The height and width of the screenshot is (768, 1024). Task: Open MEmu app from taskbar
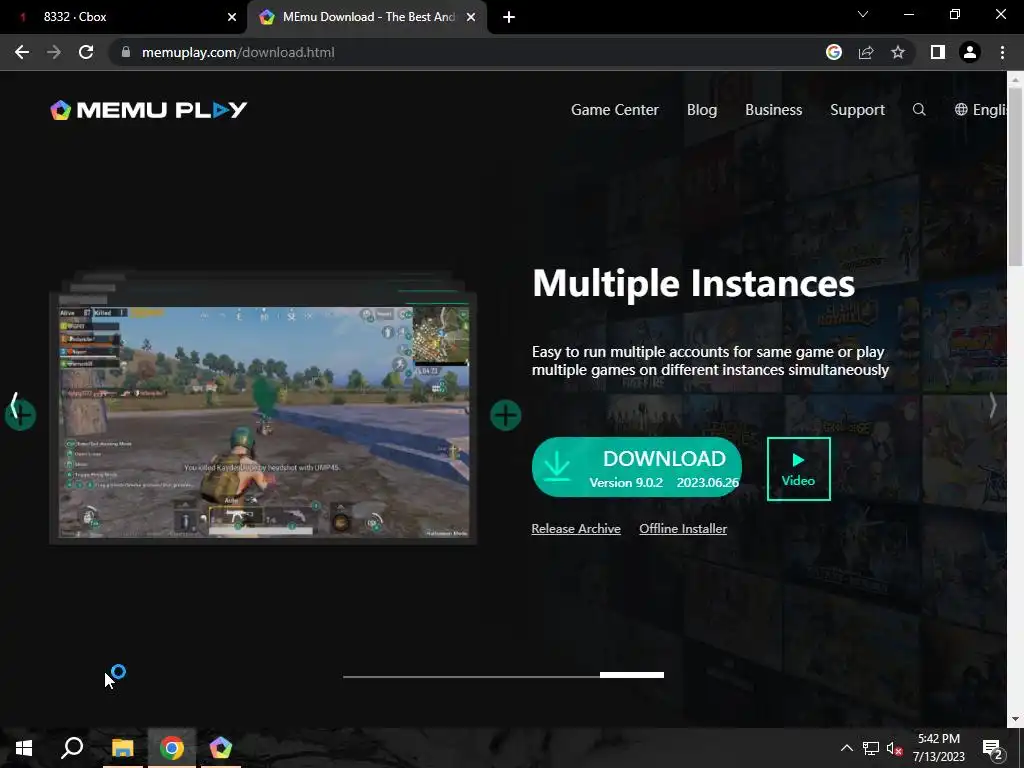pyautogui.click(x=221, y=748)
